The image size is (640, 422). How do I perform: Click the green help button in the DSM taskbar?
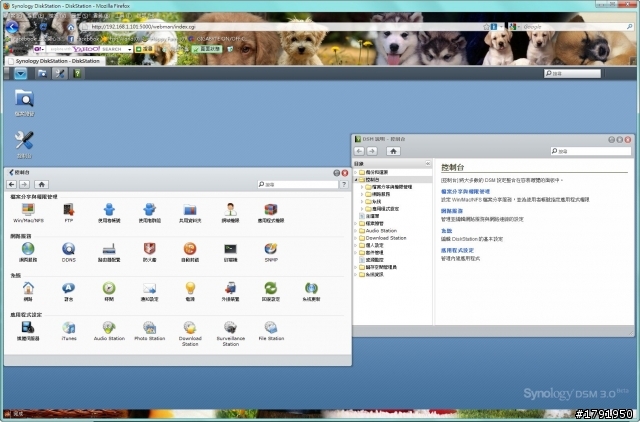(77, 73)
